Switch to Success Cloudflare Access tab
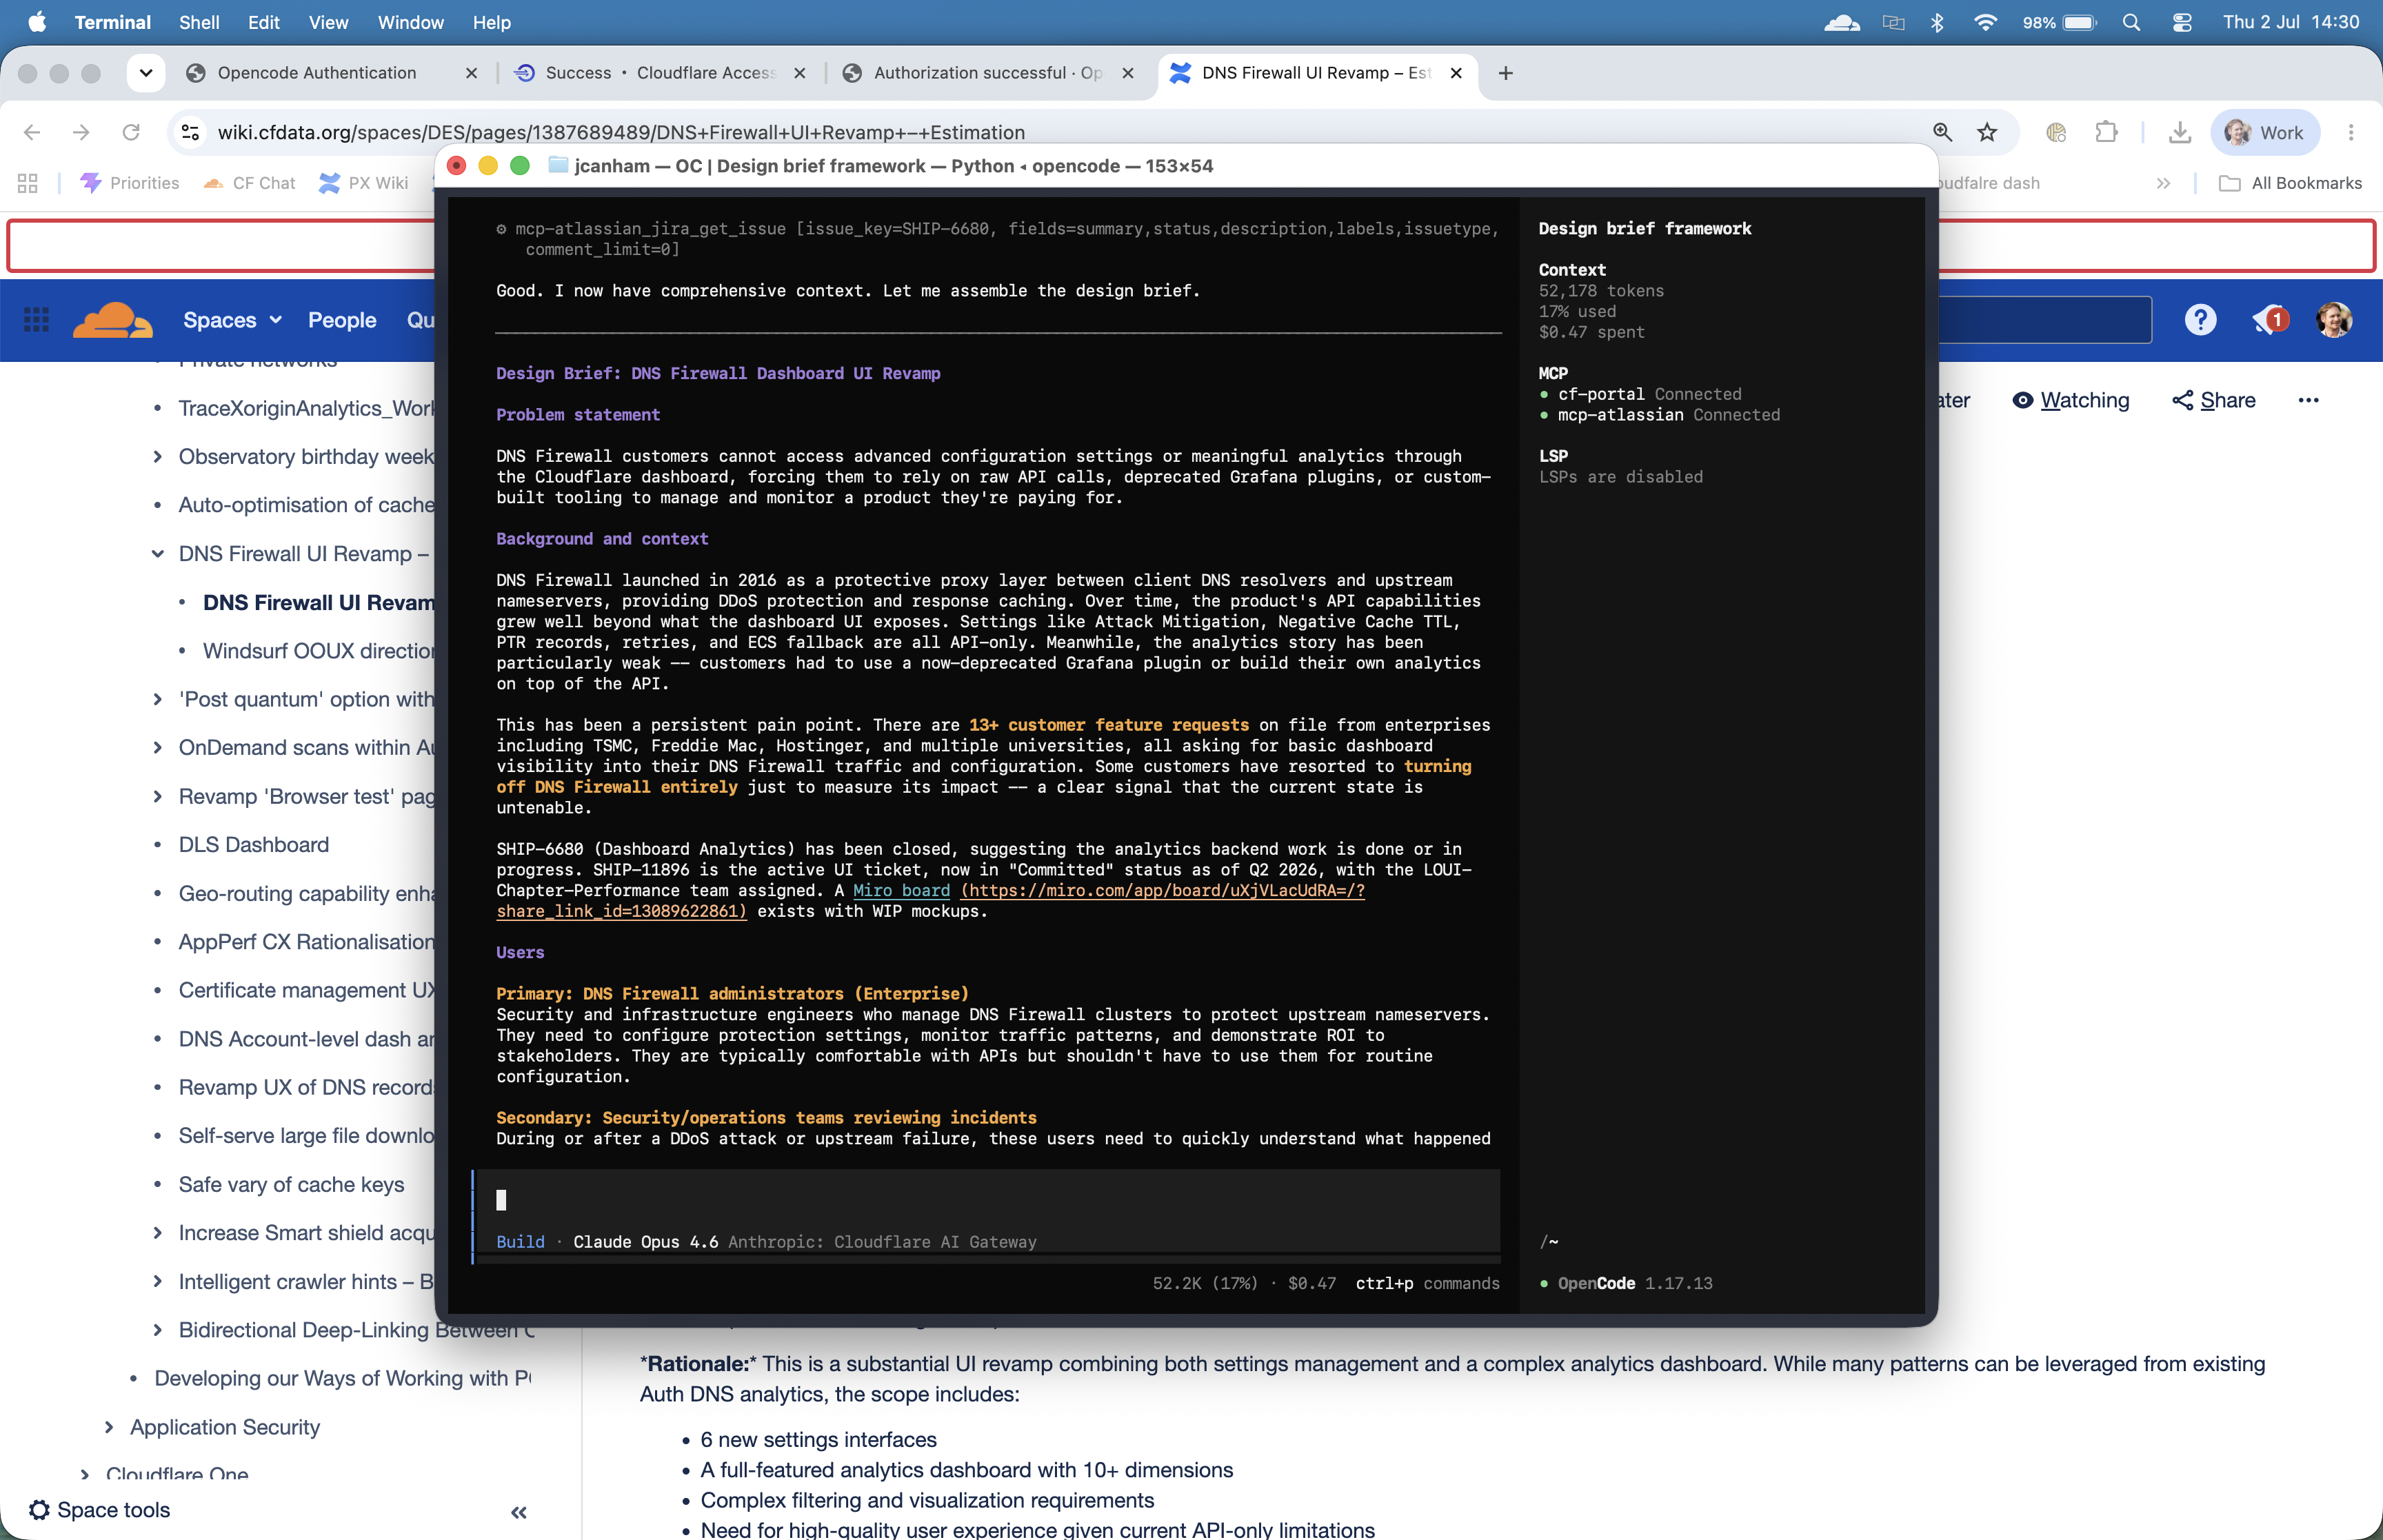 (660, 73)
